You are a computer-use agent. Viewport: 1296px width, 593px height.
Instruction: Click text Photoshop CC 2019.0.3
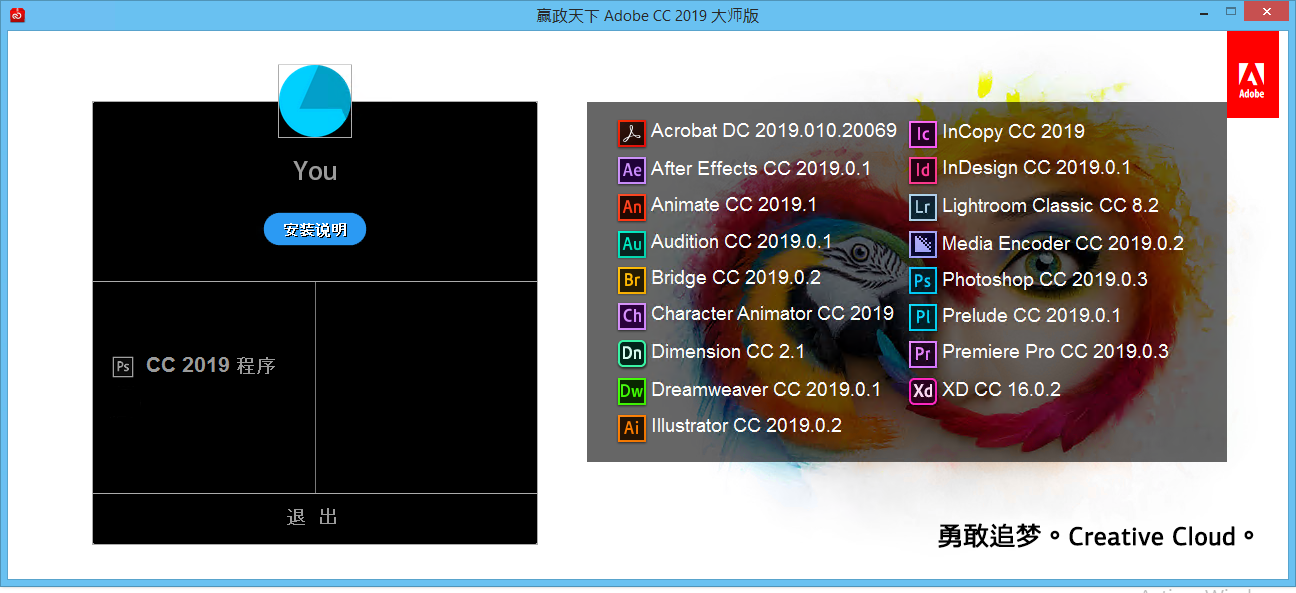(x=1045, y=280)
